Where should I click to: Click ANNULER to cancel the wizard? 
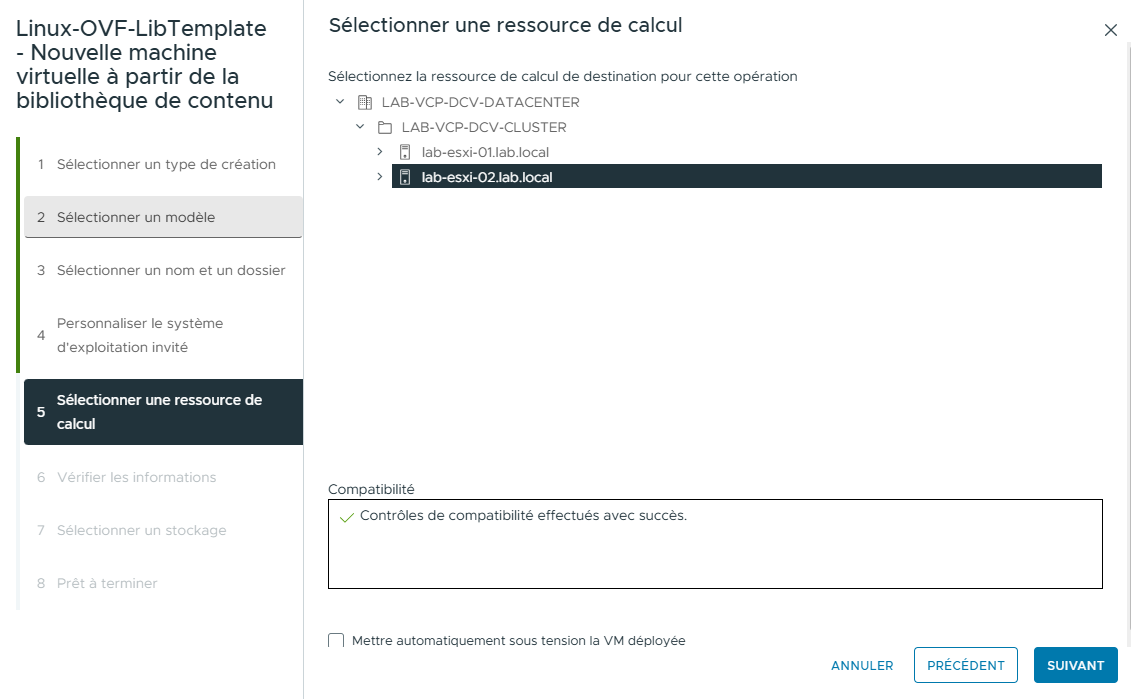(861, 665)
